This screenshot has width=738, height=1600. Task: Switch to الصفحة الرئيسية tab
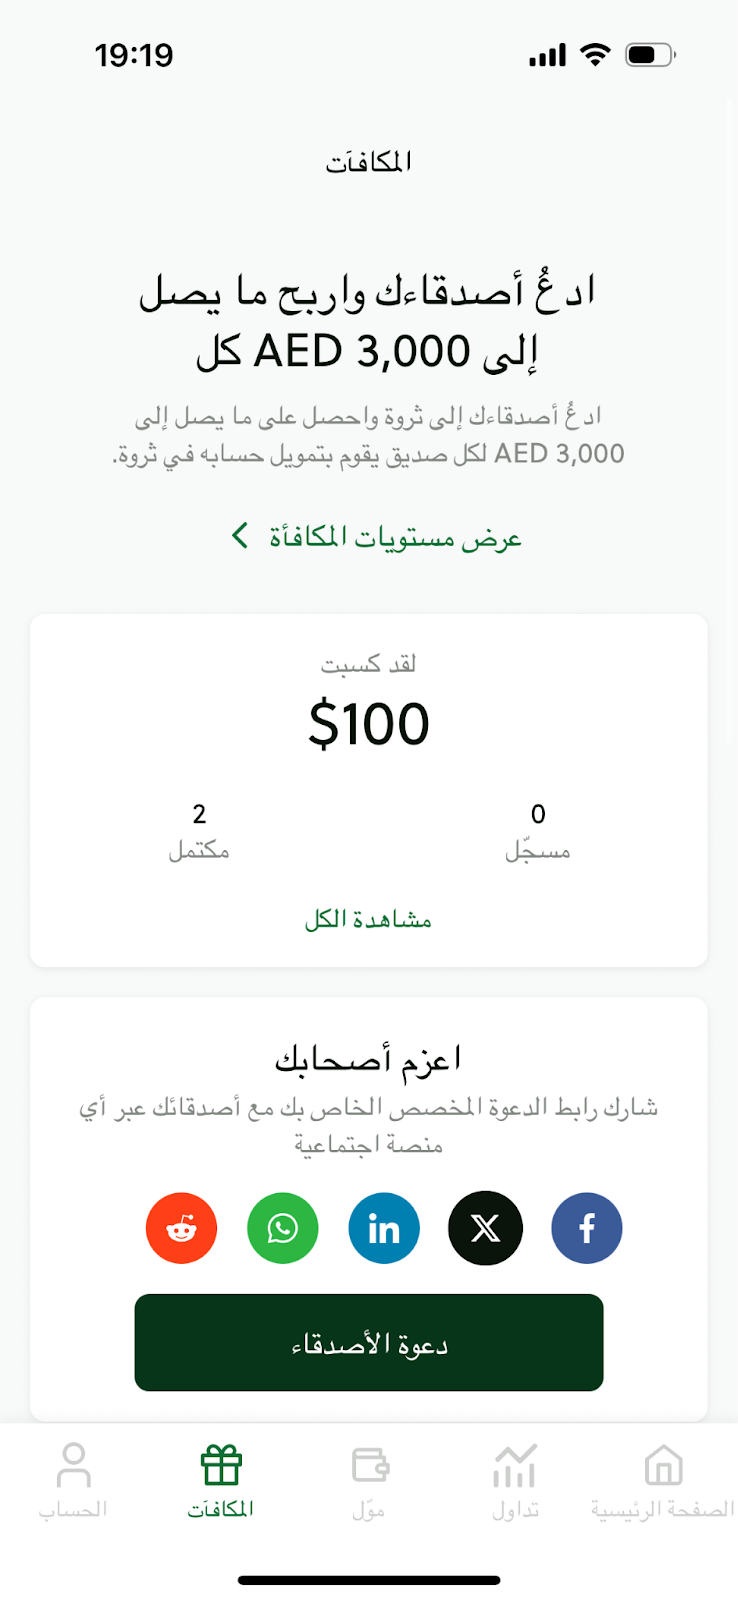(662, 1508)
